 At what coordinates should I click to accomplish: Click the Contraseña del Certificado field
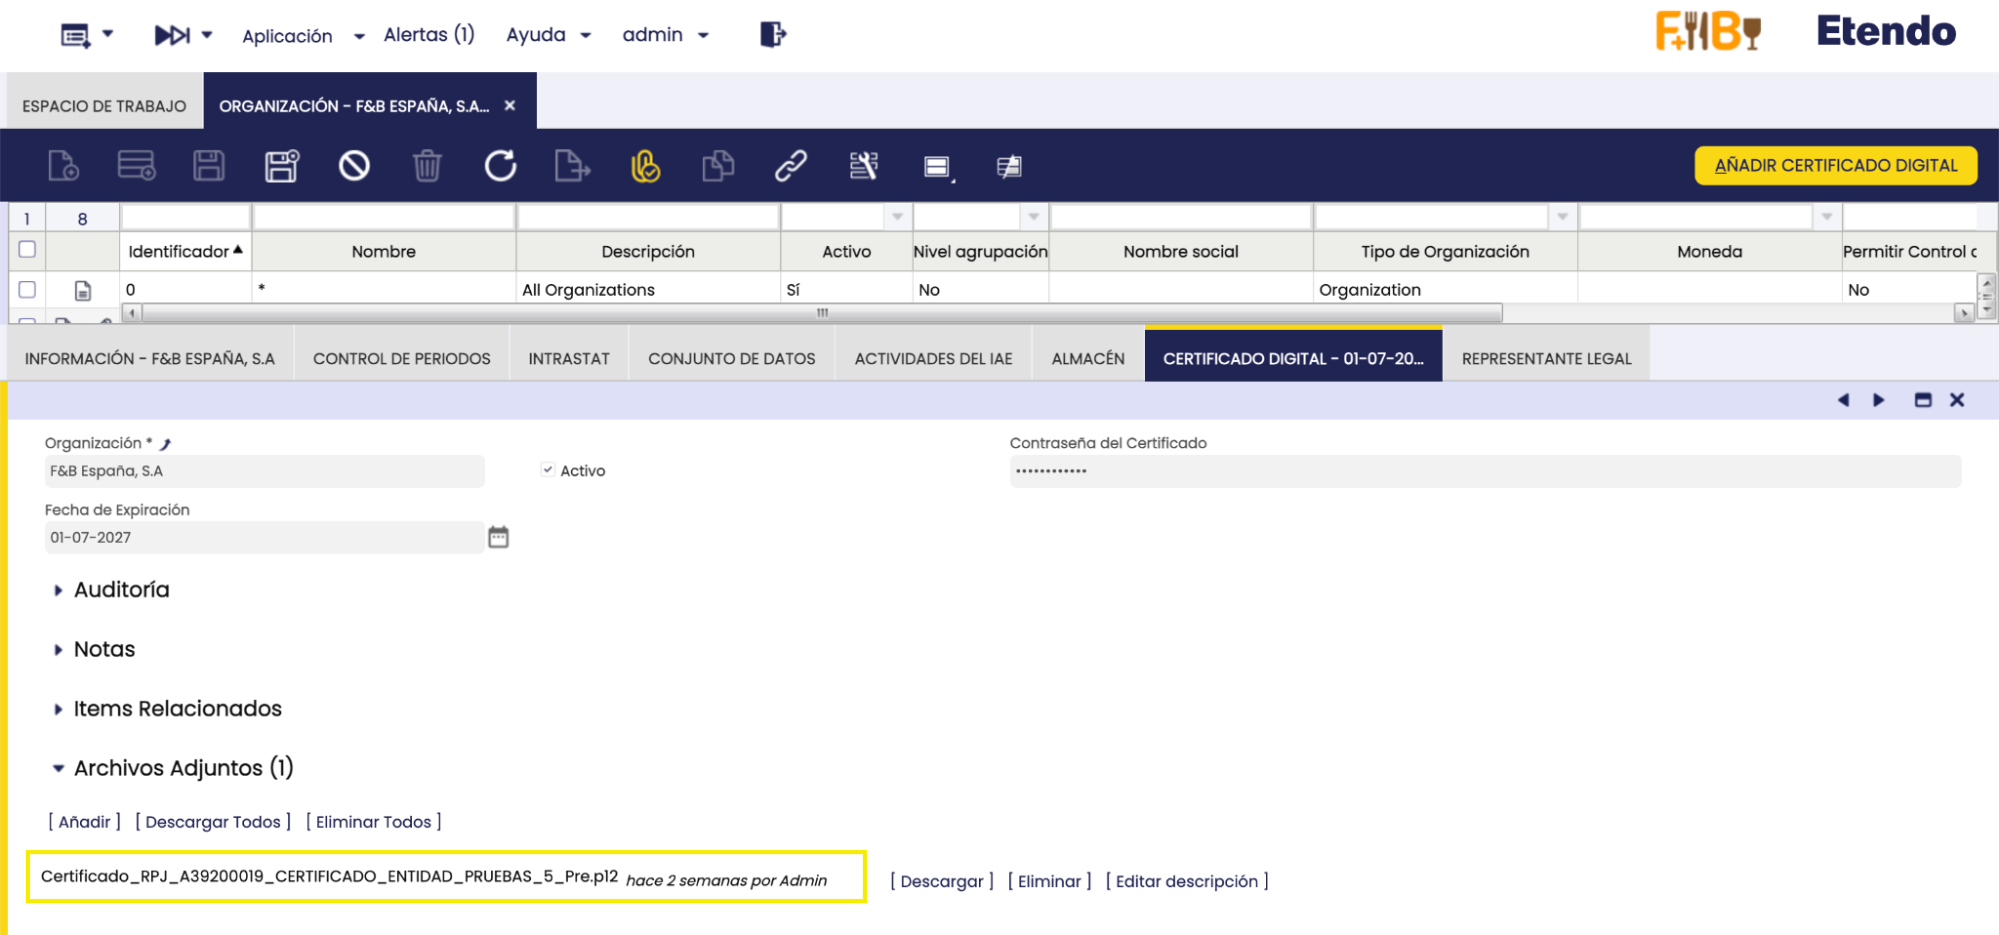coord(1484,471)
